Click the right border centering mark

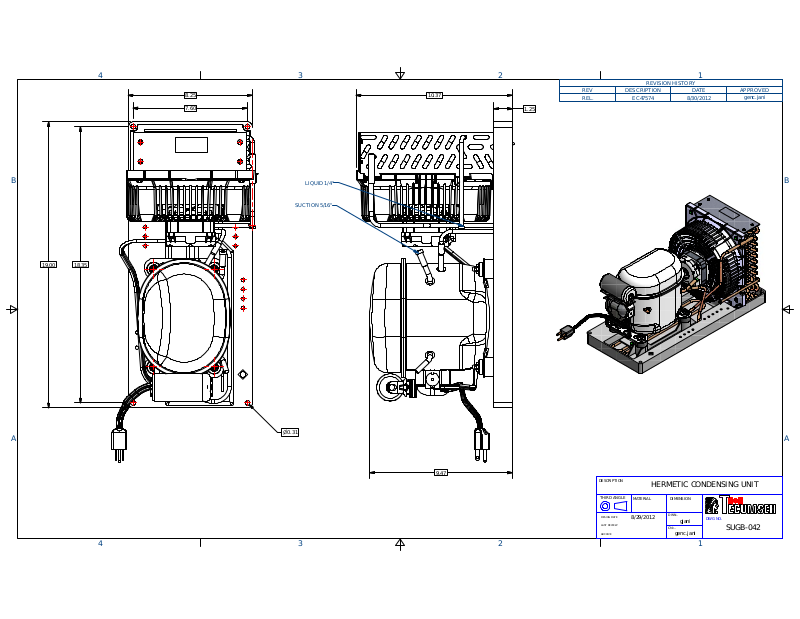[x=787, y=309]
